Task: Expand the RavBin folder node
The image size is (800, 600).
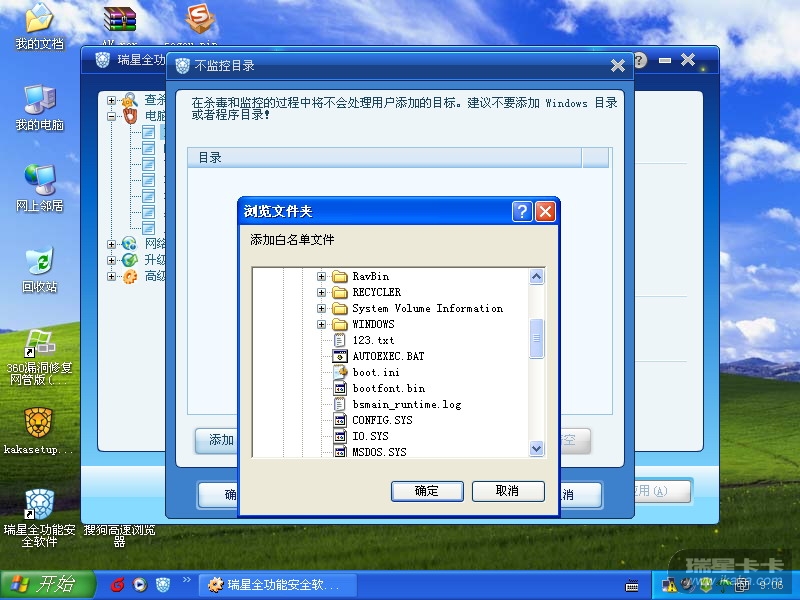Action: click(x=321, y=277)
